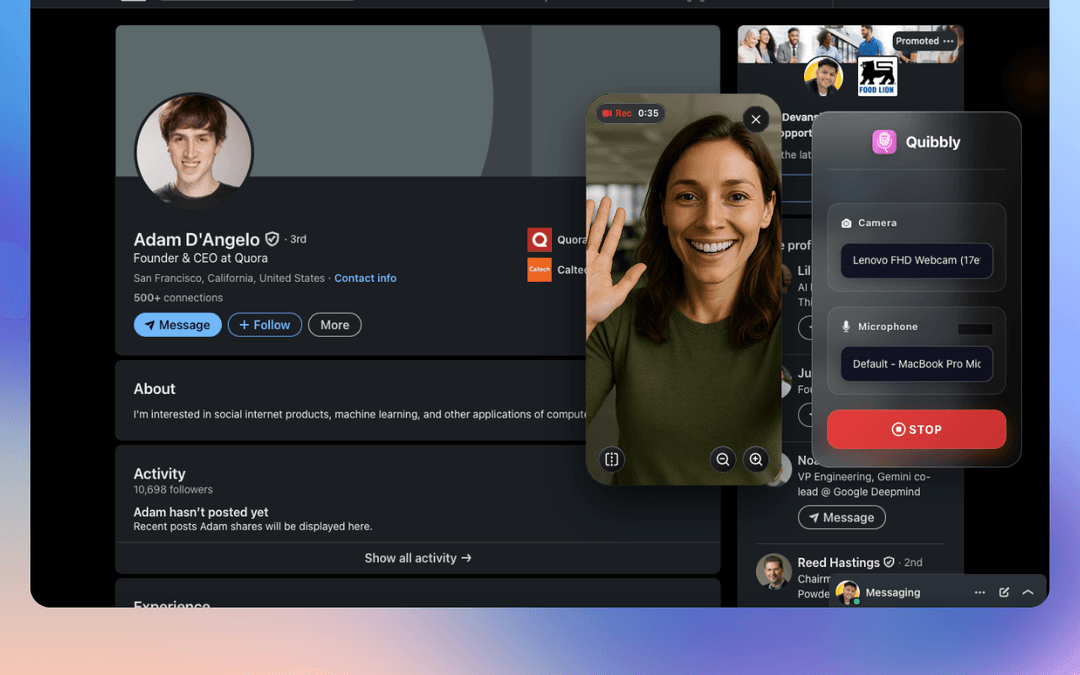Zoom in the webcam preview
This screenshot has height=675, width=1080.
click(x=756, y=459)
